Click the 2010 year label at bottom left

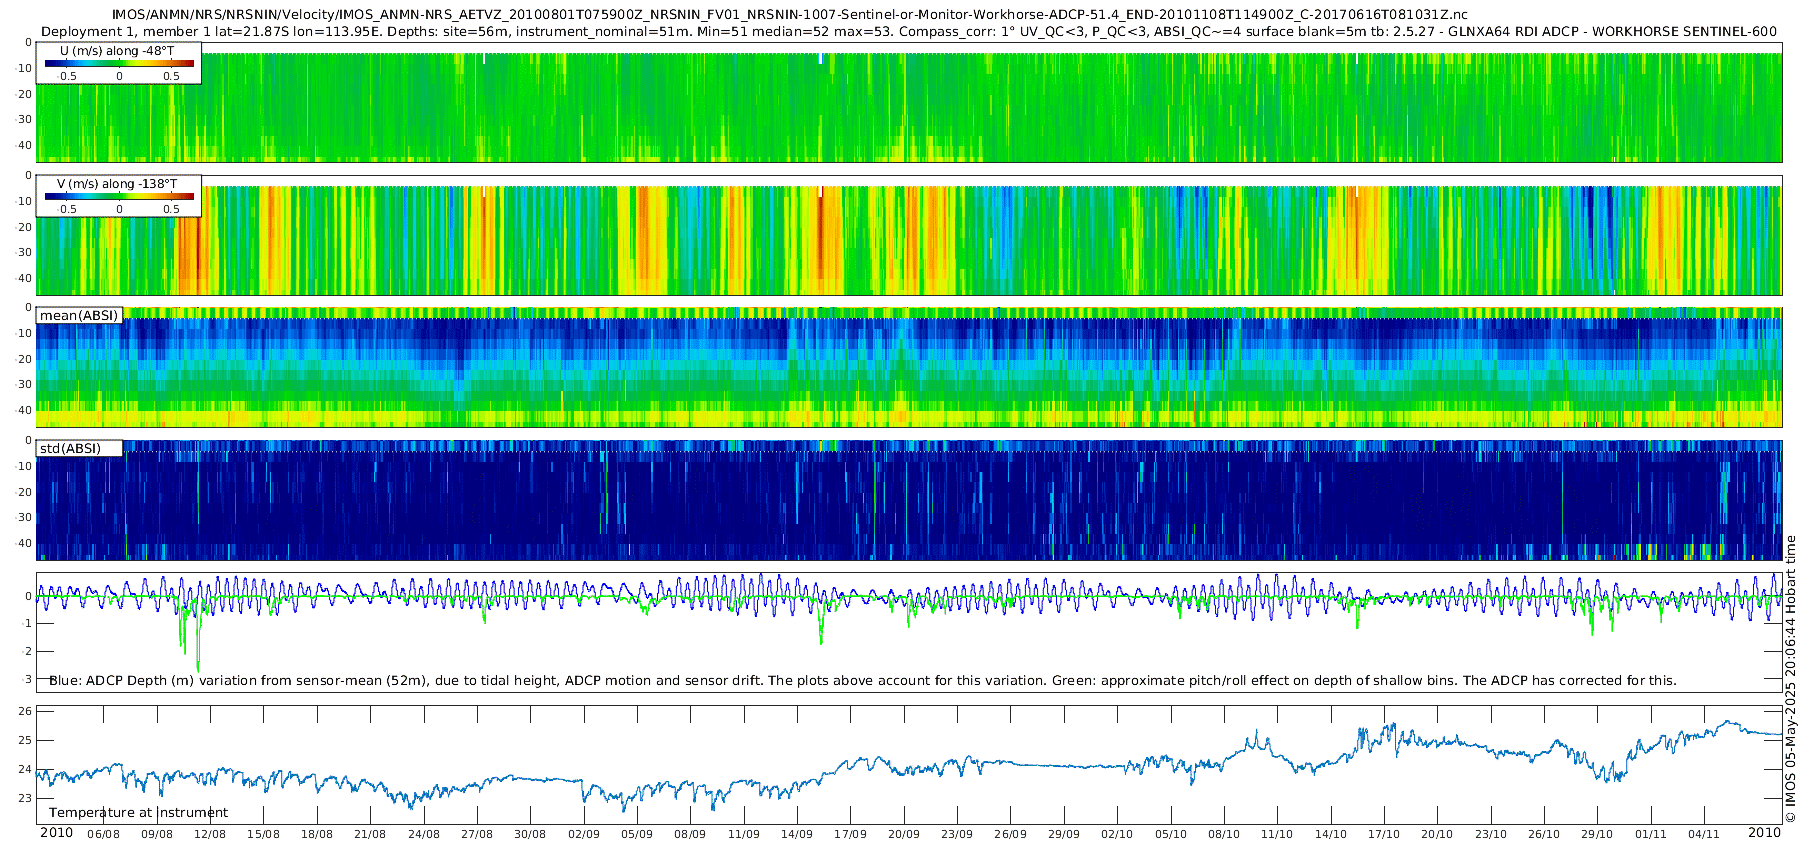click(x=56, y=833)
